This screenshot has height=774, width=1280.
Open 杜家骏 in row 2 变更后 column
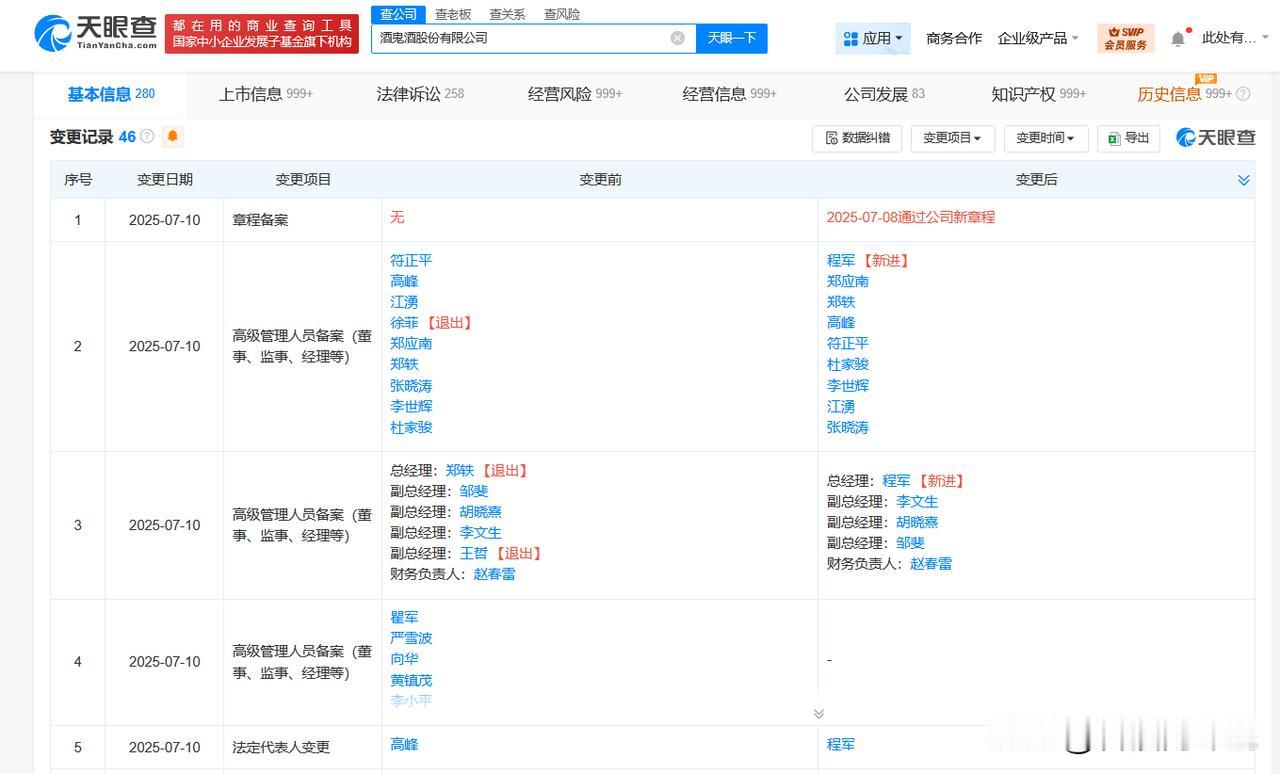pos(848,365)
